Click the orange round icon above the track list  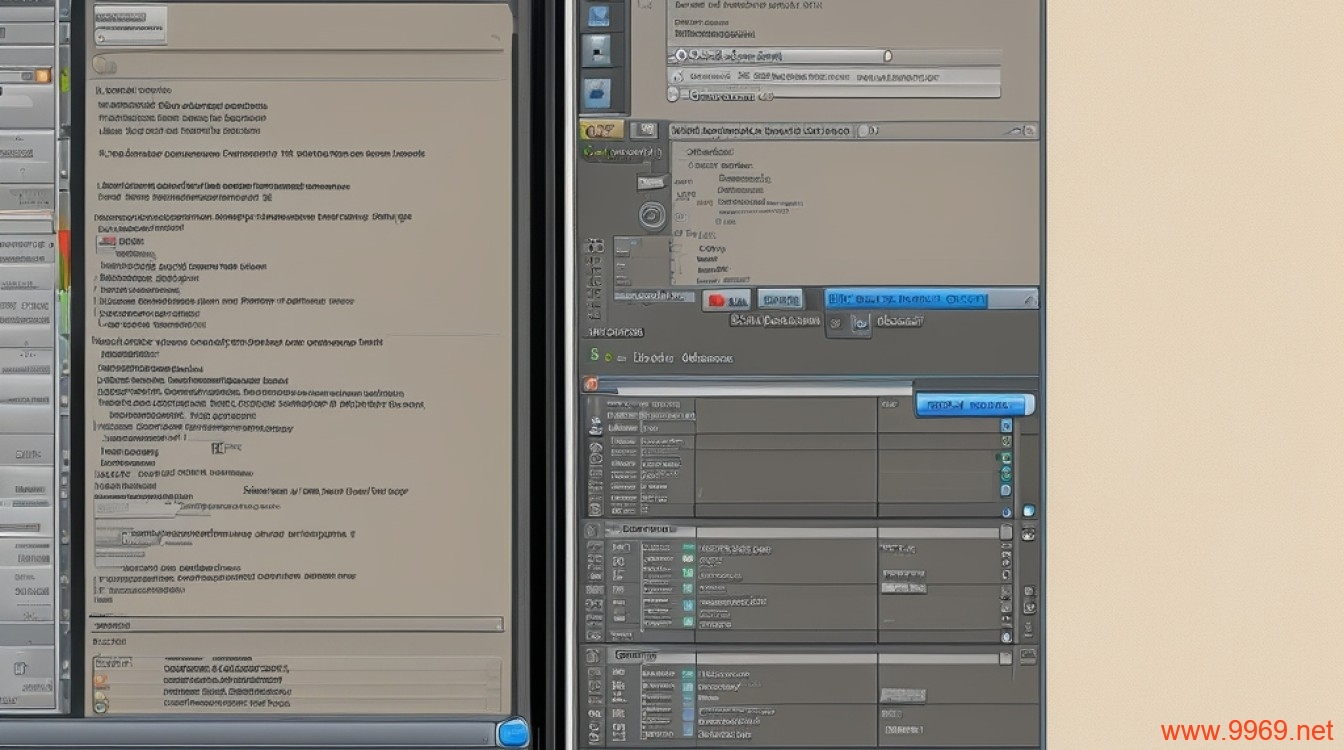click(591, 384)
